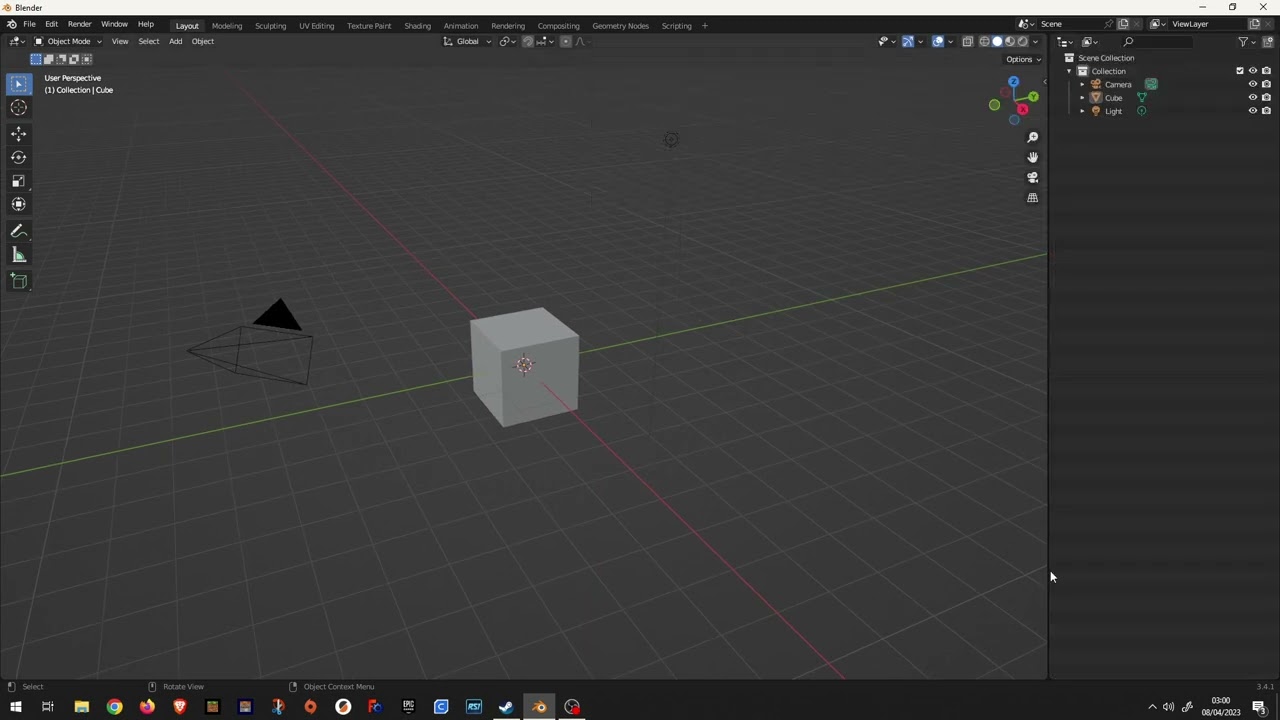The height and width of the screenshot is (720, 1280).
Task: Add a new workspace with plus icon
Action: click(704, 26)
